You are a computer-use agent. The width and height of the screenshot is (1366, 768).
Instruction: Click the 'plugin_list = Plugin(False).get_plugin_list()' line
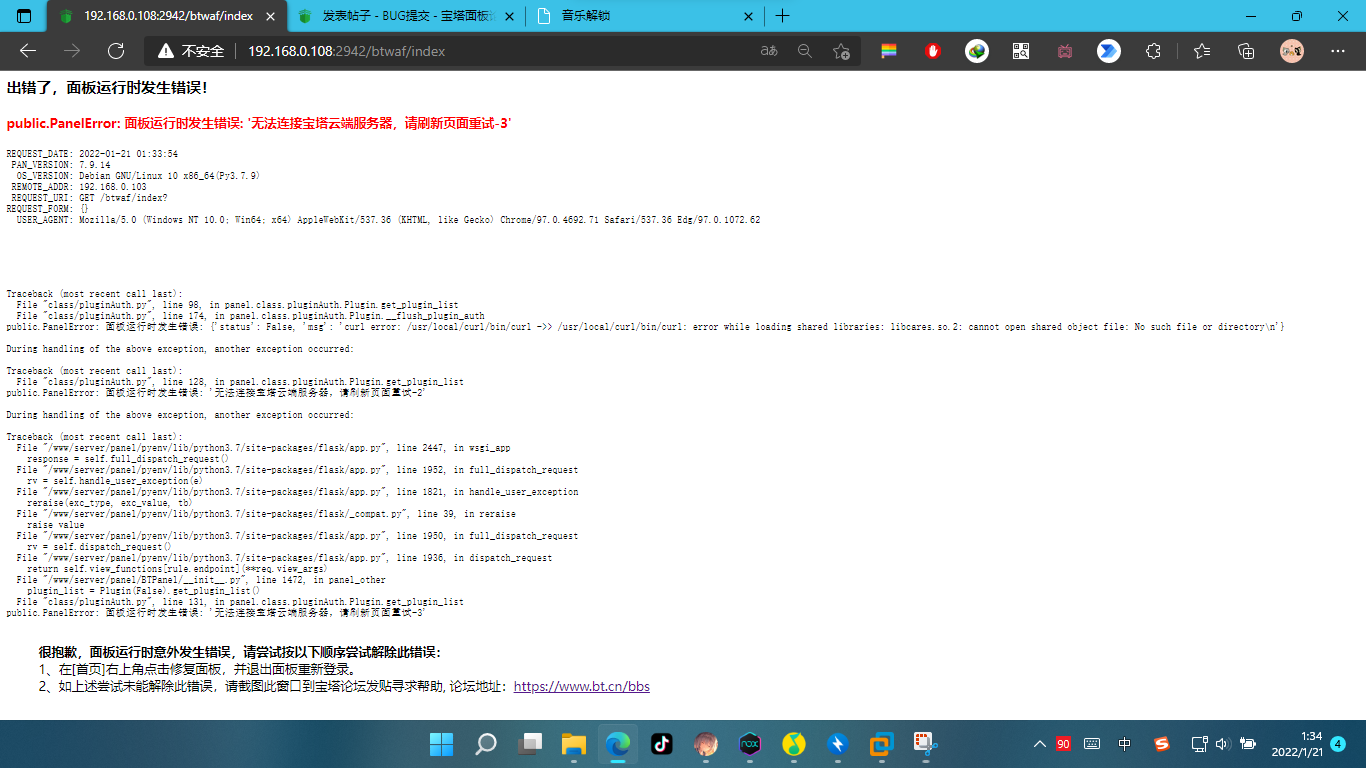coord(143,591)
